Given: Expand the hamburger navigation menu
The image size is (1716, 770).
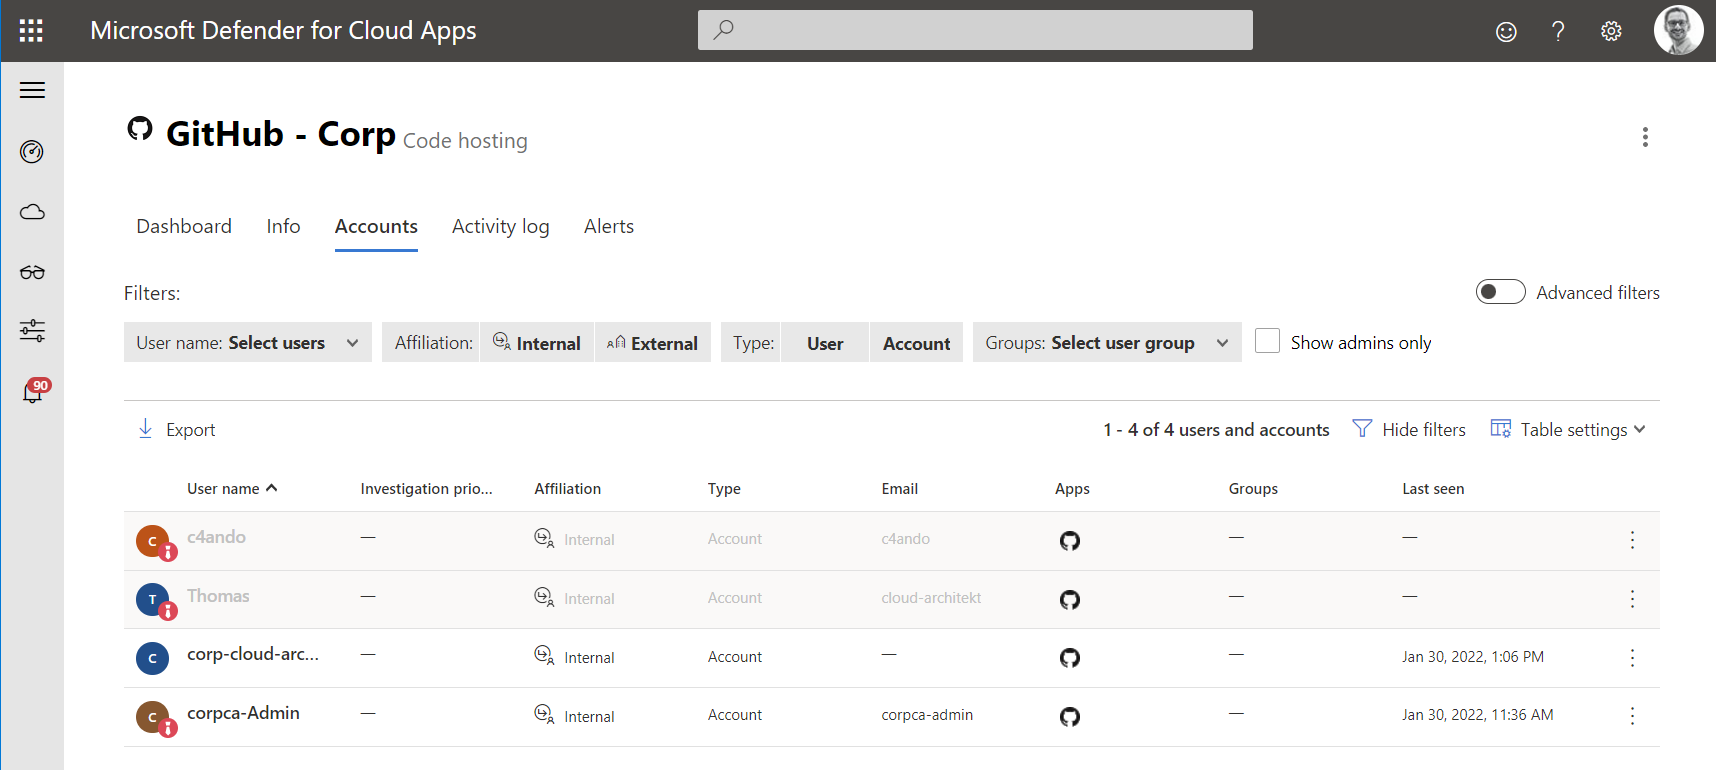Looking at the screenshot, I should 32,90.
